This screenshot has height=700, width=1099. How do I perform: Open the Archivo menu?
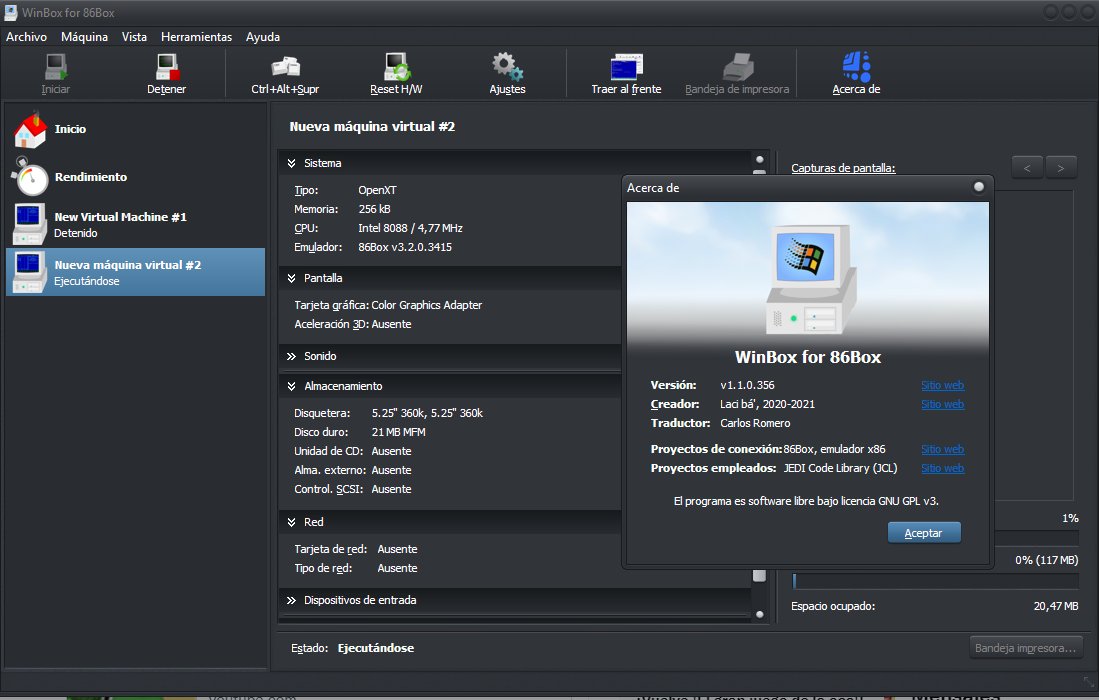tap(27, 37)
